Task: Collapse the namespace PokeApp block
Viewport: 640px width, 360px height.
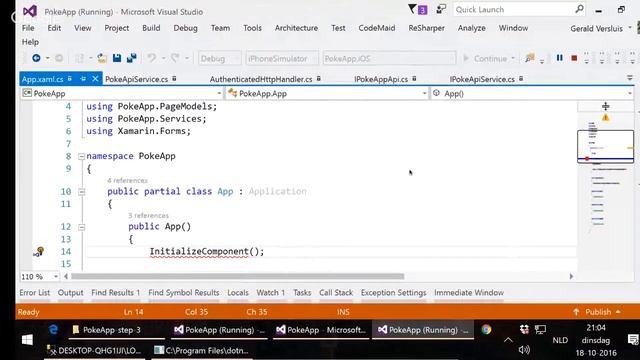Action: pyautogui.click(x=81, y=156)
